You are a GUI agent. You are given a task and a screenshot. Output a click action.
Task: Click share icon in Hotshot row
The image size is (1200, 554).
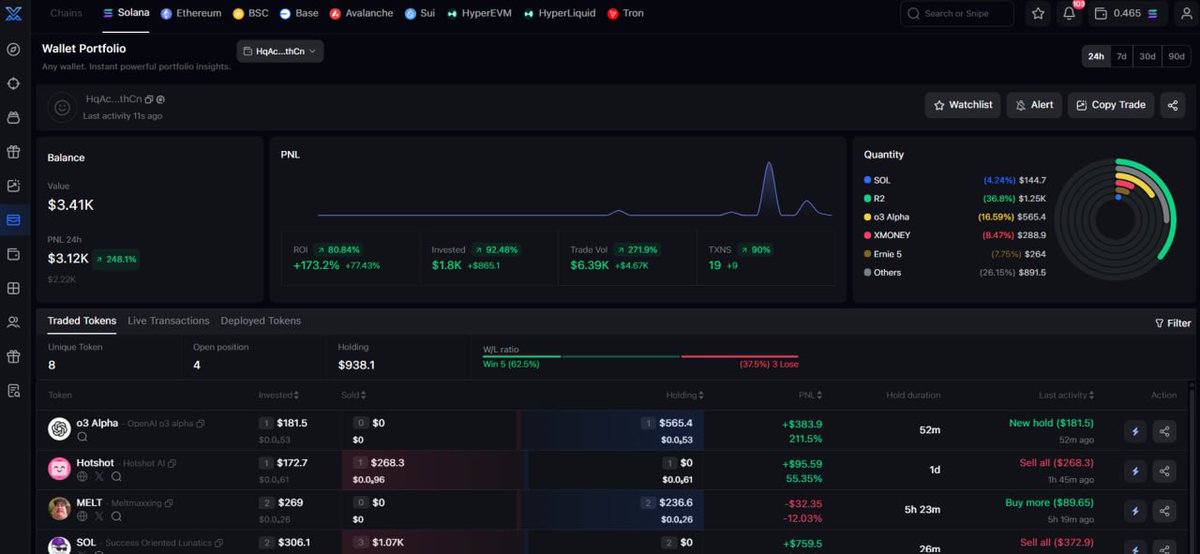click(x=1164, y=470)
